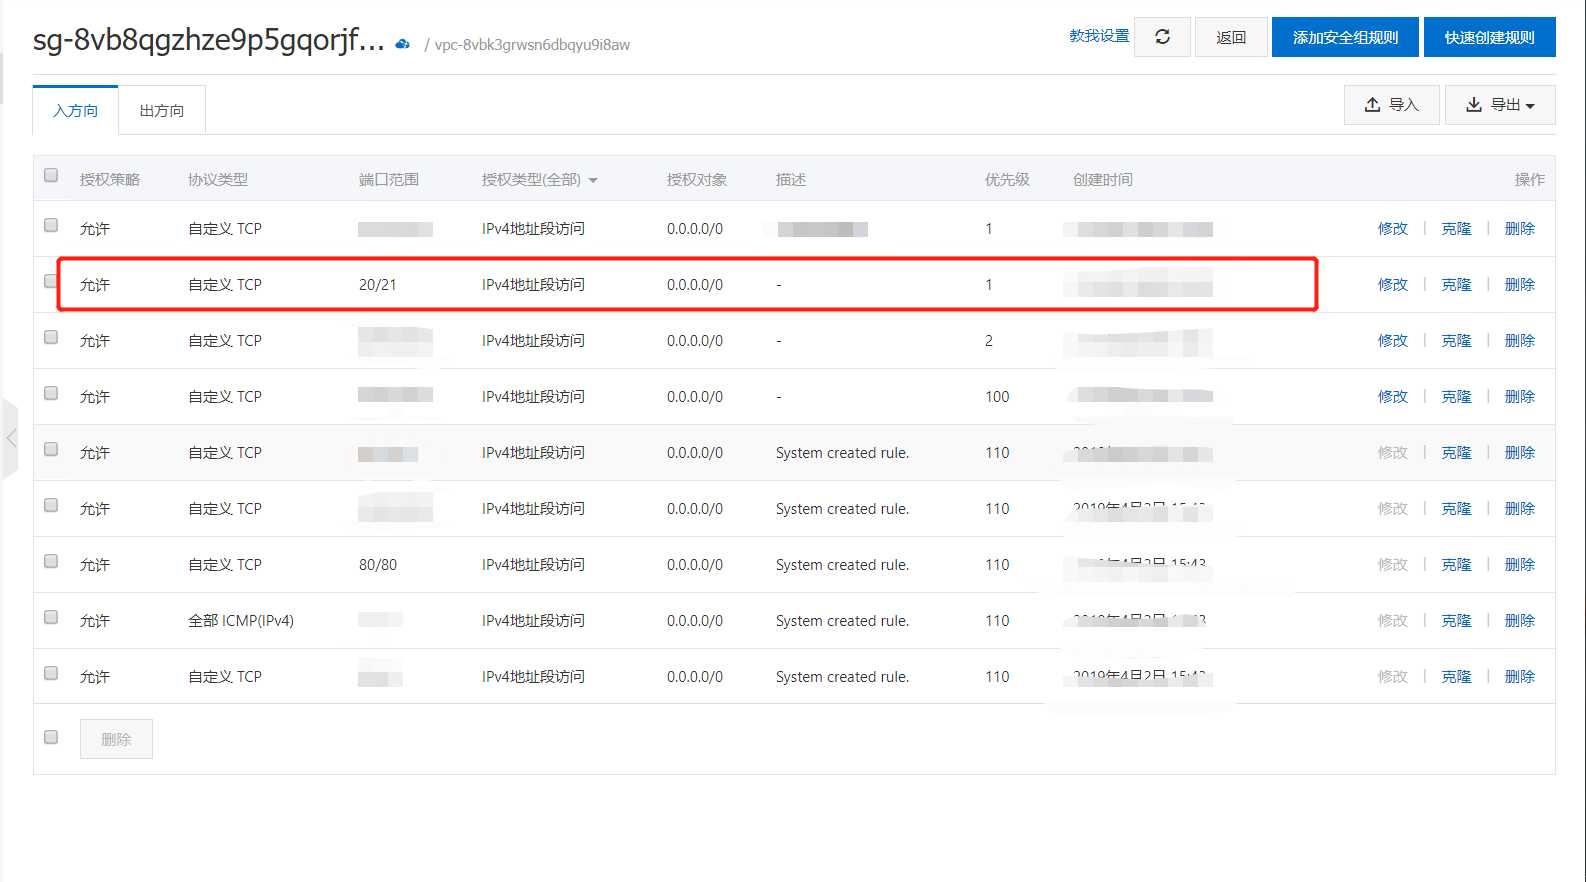Click the 端口范围 column header
Viewport: 1586px width, 882px height.
[x=389, y=180]
